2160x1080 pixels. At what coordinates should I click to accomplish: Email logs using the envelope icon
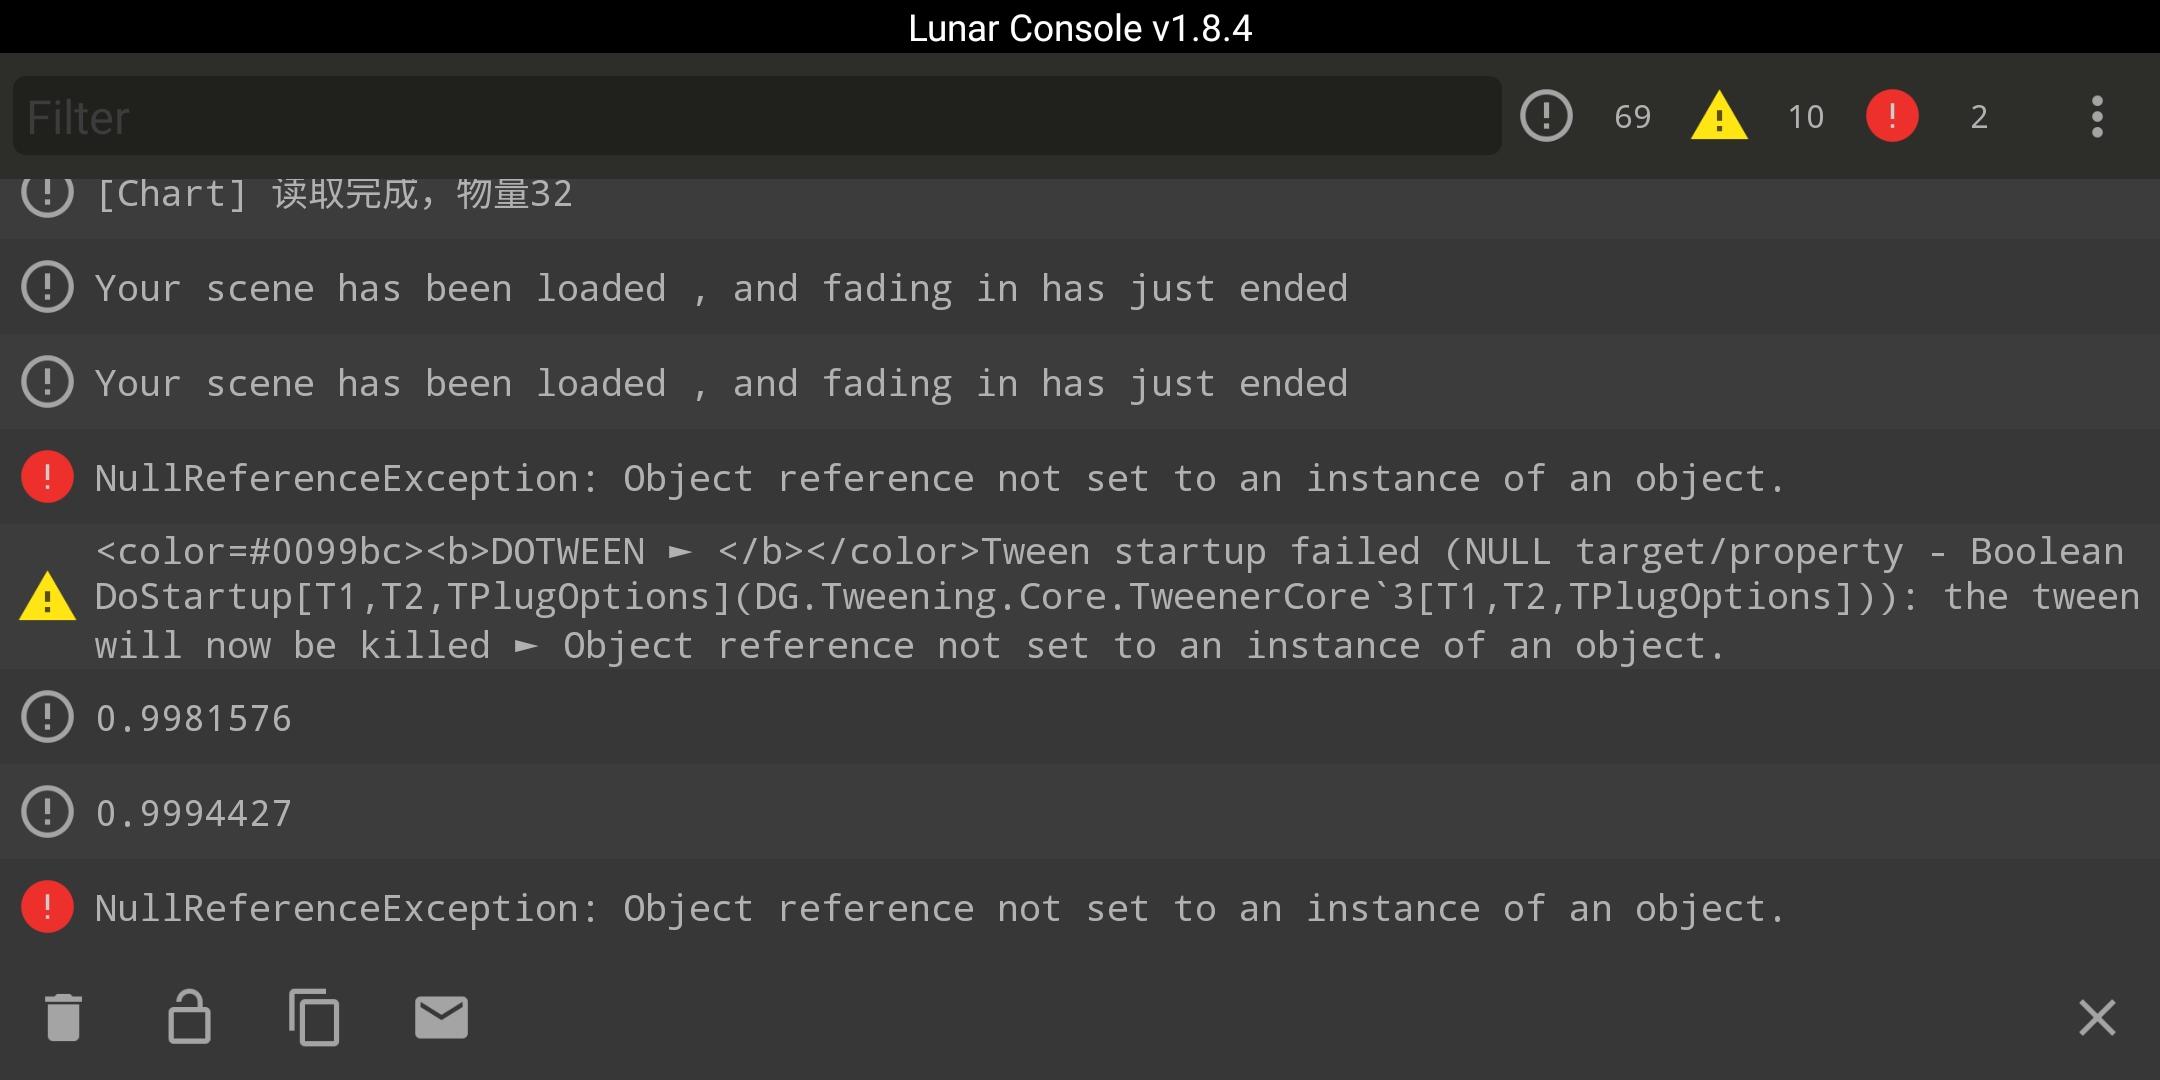(441, 1018)
